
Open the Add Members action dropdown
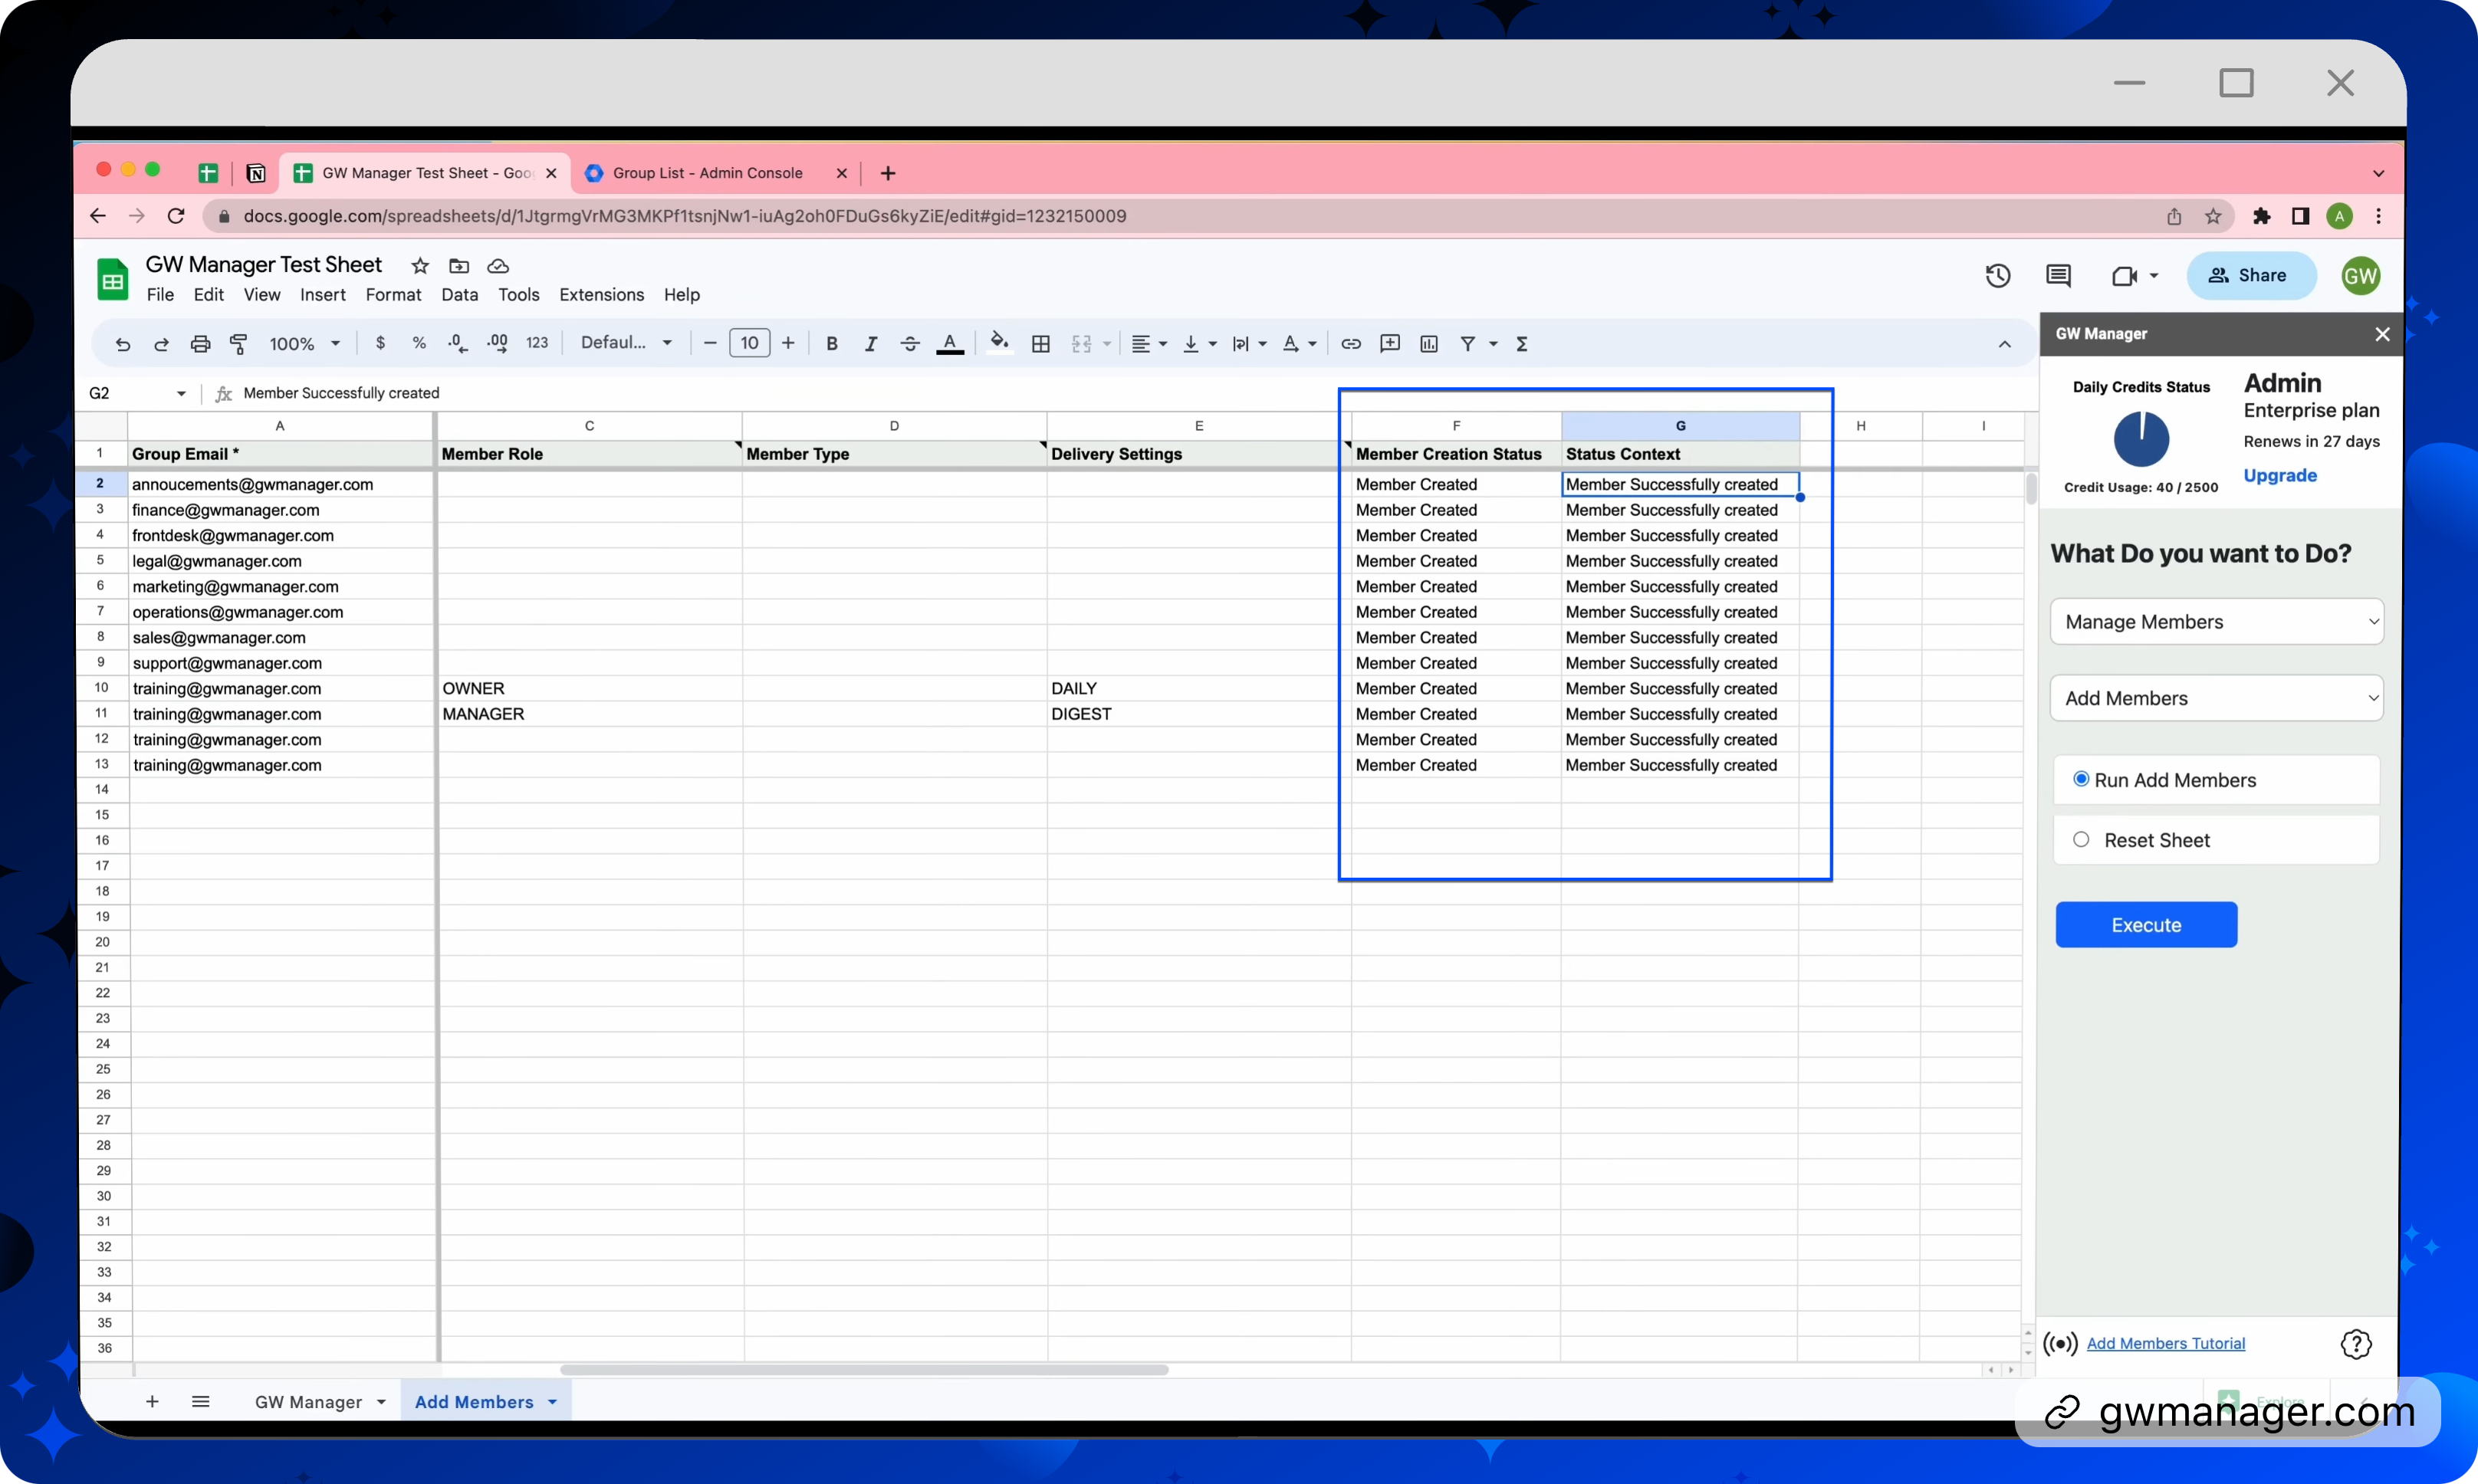(x=2216, y=698)
